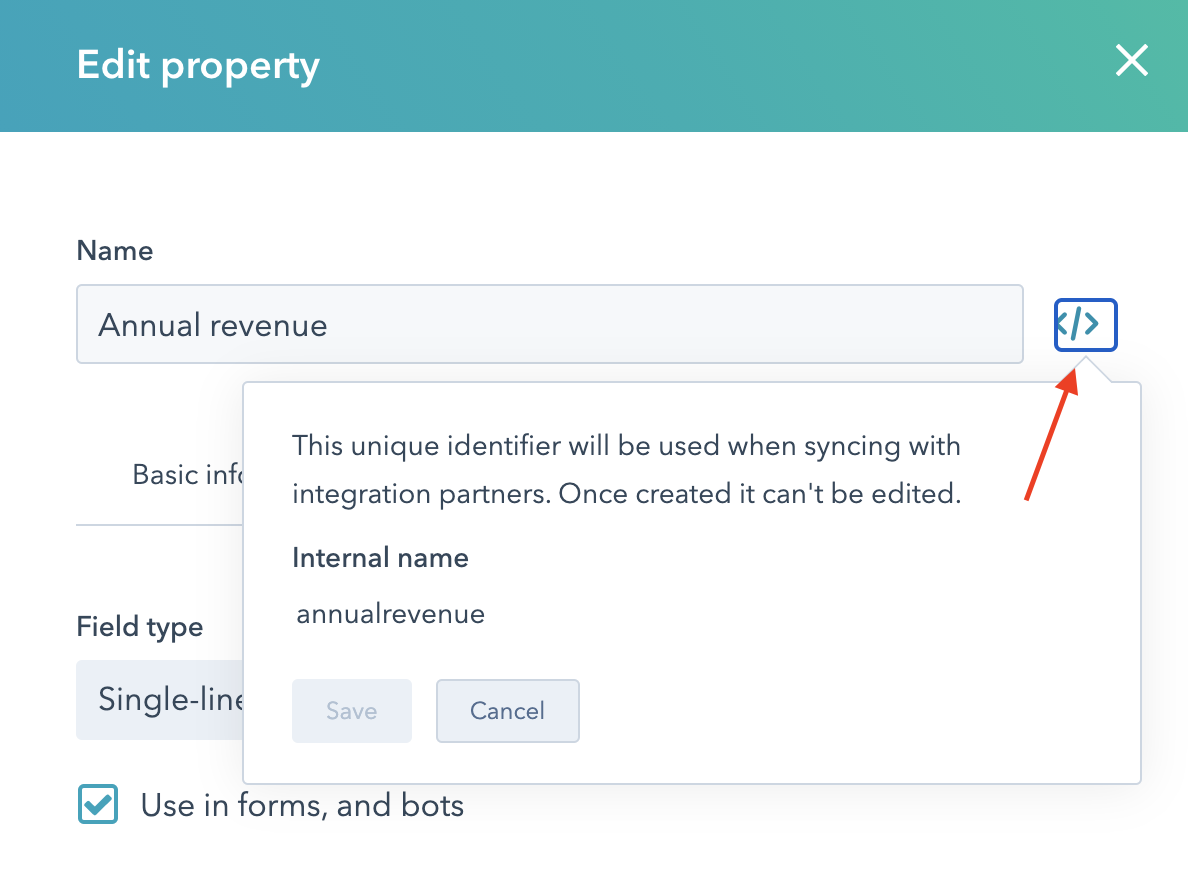Click the Edit property heading
Viewport: 1188px width, 882px height.
tap(198, 66)
